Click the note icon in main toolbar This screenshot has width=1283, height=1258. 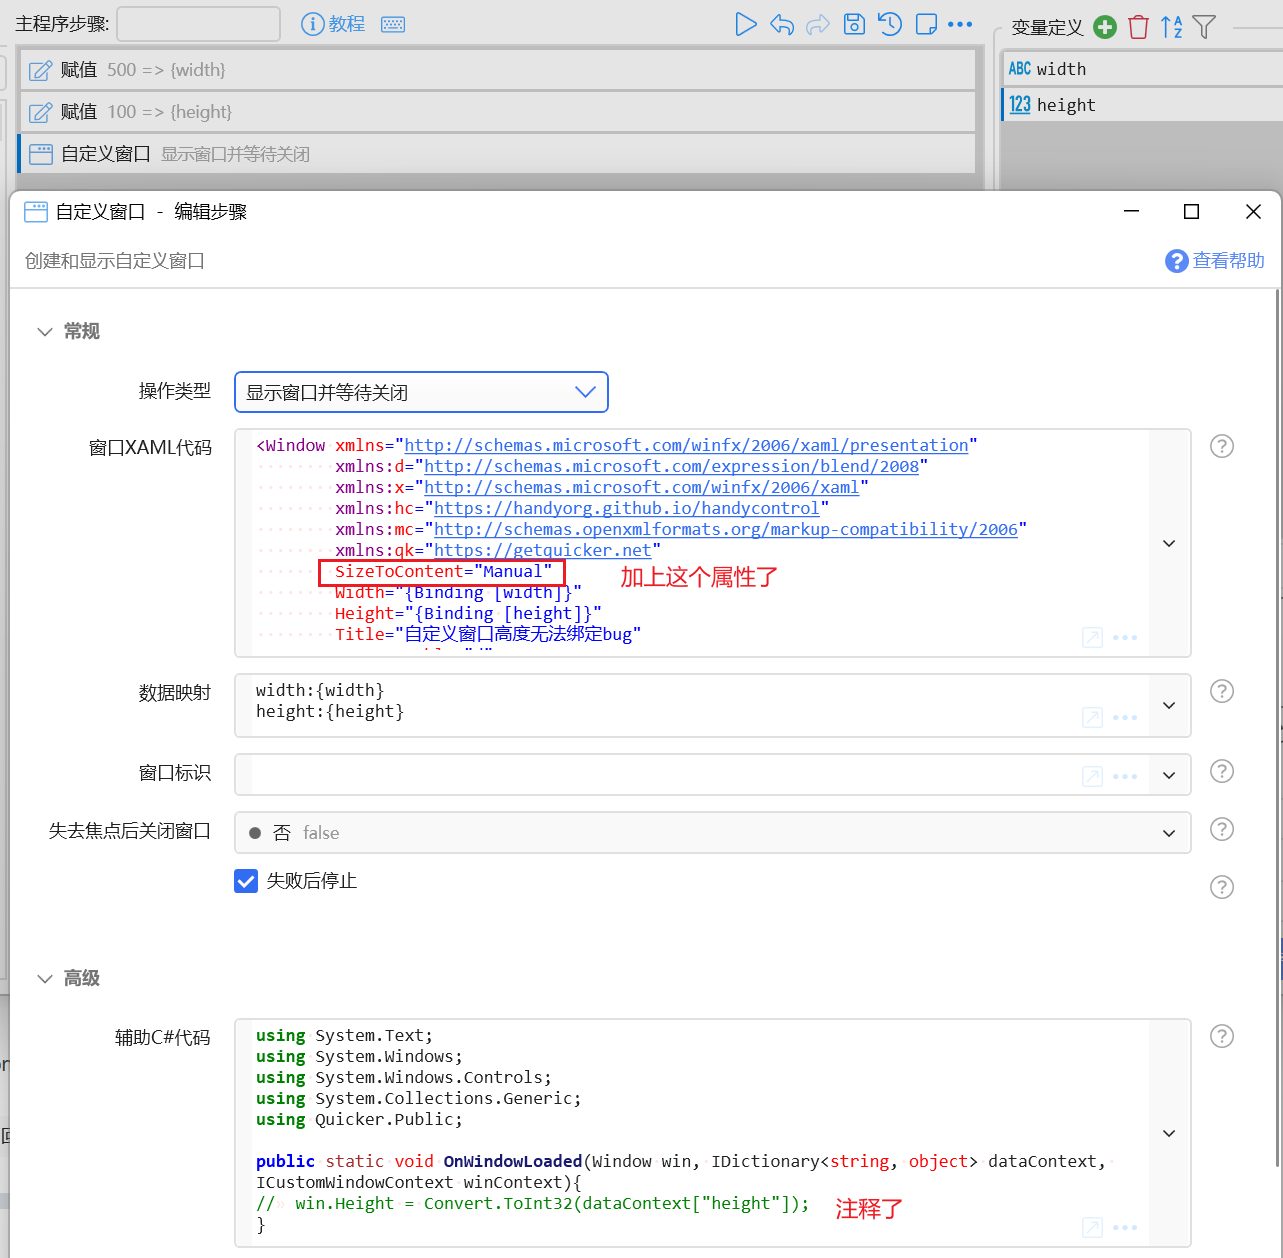click(x=927, y=24)
